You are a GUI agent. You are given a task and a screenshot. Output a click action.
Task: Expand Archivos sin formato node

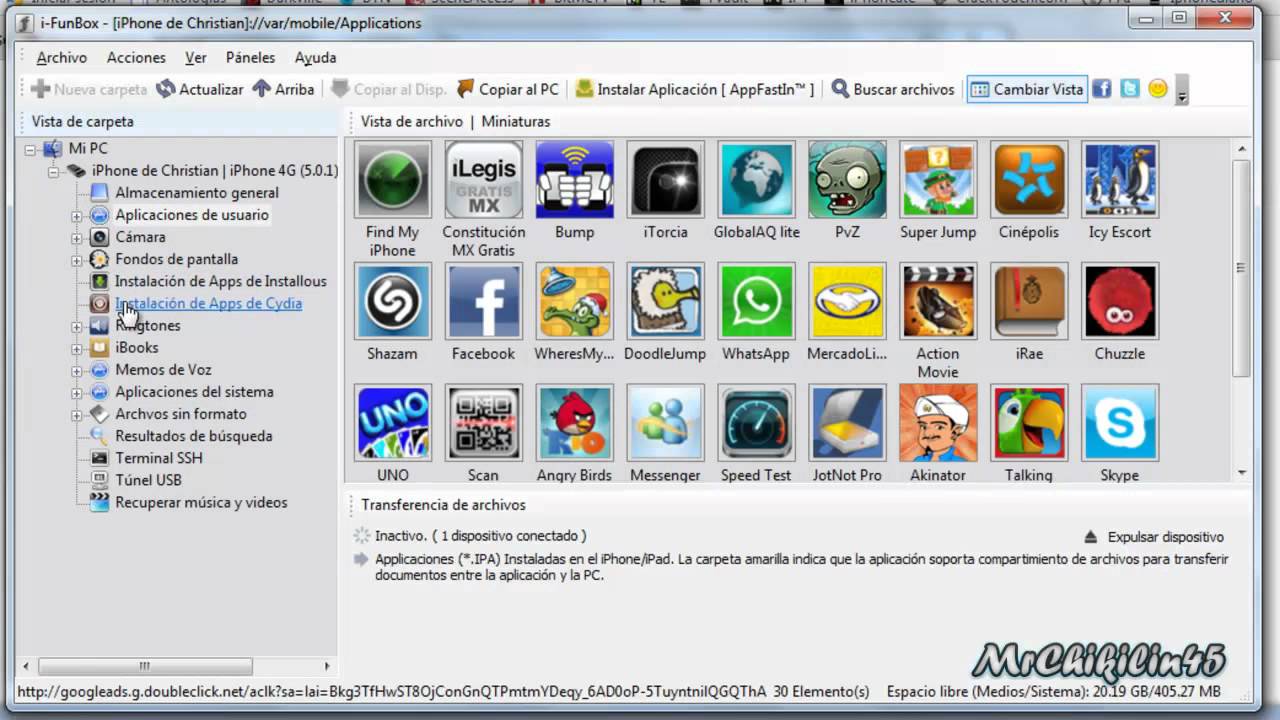[76, 414]
